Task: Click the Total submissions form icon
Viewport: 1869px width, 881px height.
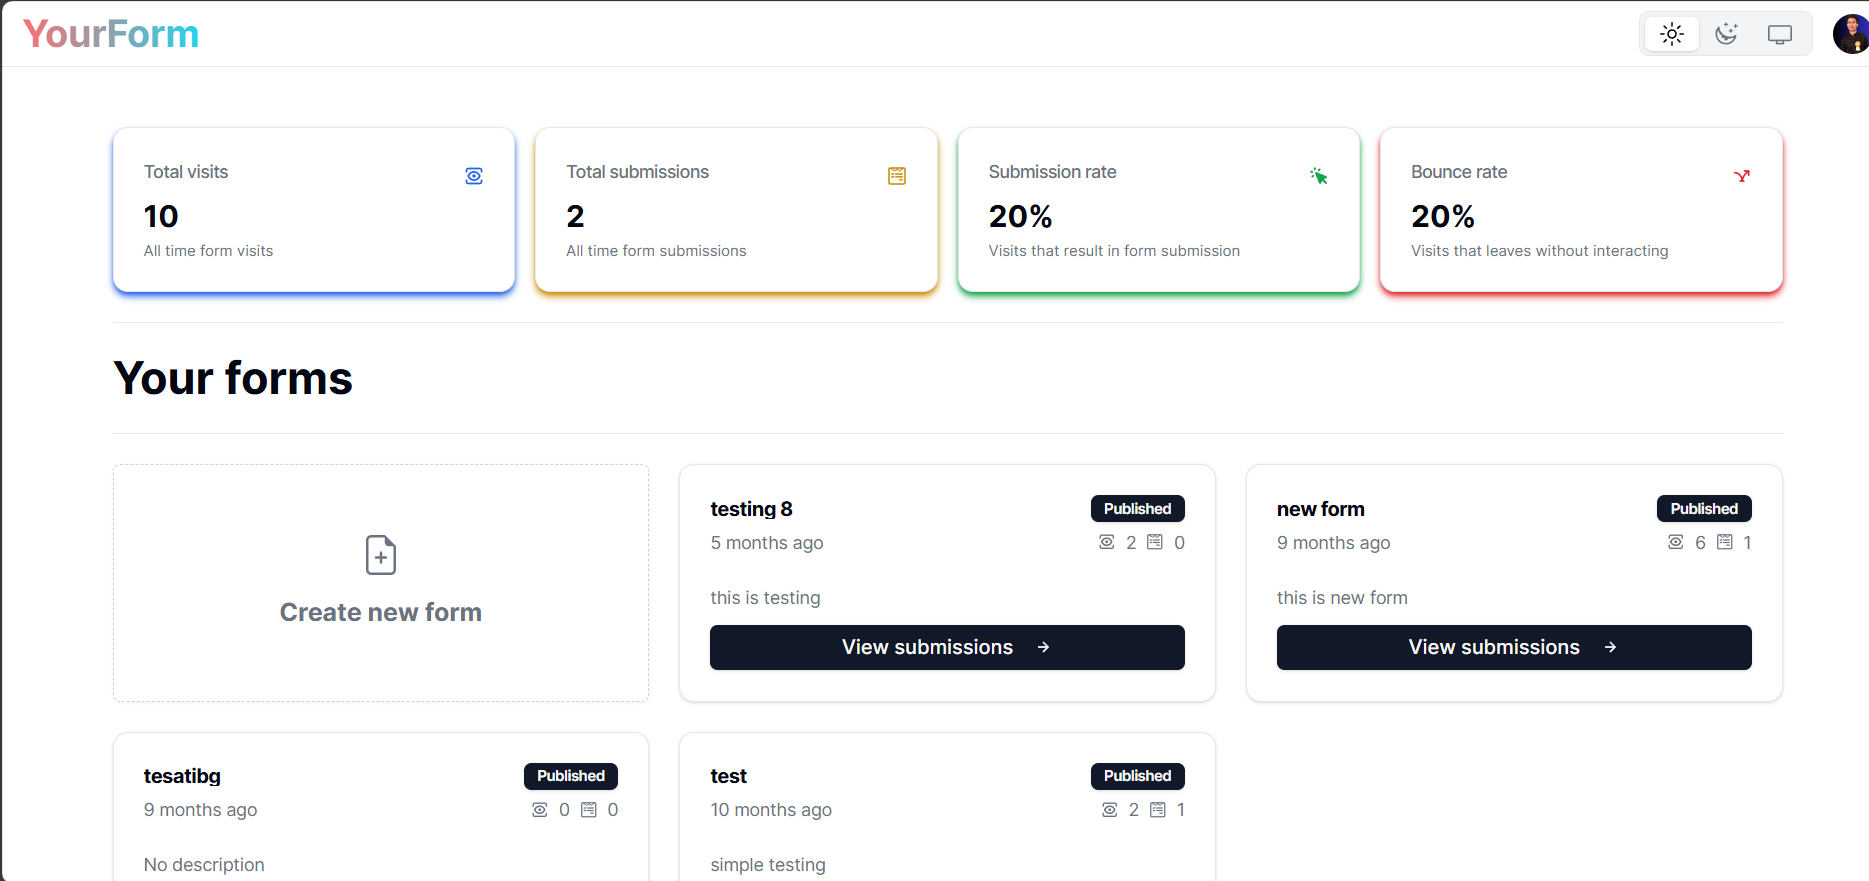Action: point(897,176)
